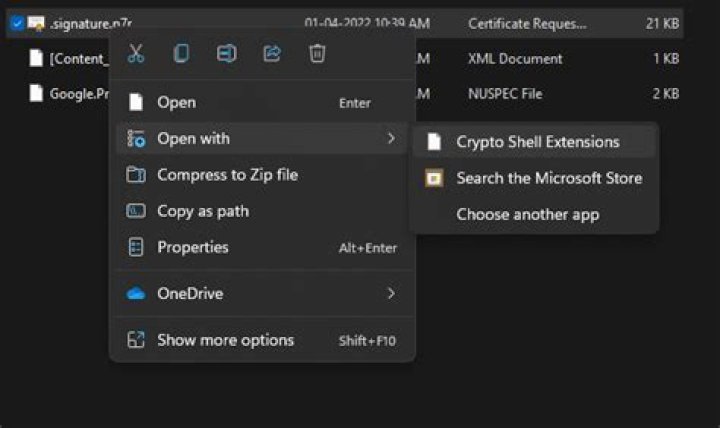The width and height of the screenshot is (720, 428).
Task: Click the Crypto Shell Extensions file icon
Action: [x=434, y=141]
